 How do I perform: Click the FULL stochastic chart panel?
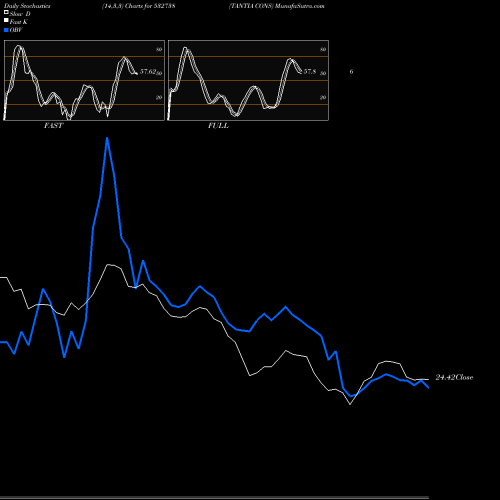click(x=248, y=80)
